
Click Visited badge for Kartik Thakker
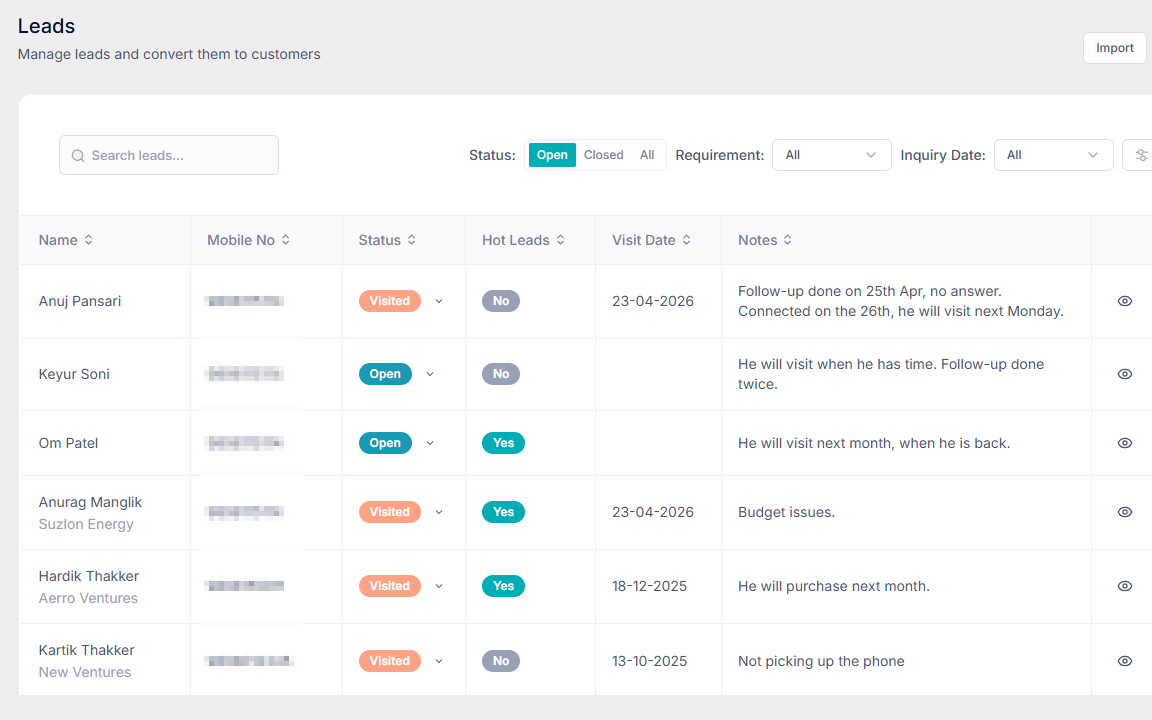click(389, 661)
